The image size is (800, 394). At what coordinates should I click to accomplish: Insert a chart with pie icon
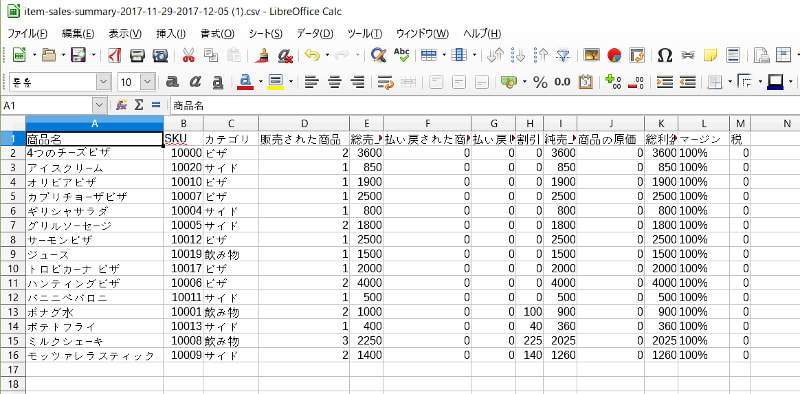(614, 55)
